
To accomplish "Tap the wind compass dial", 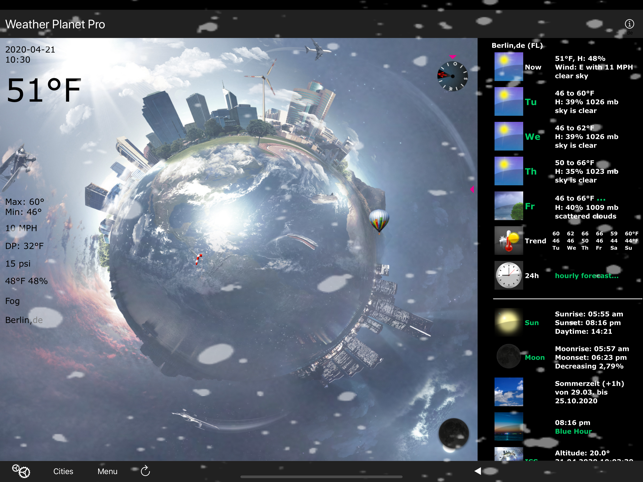I will [x=452, y=76].
